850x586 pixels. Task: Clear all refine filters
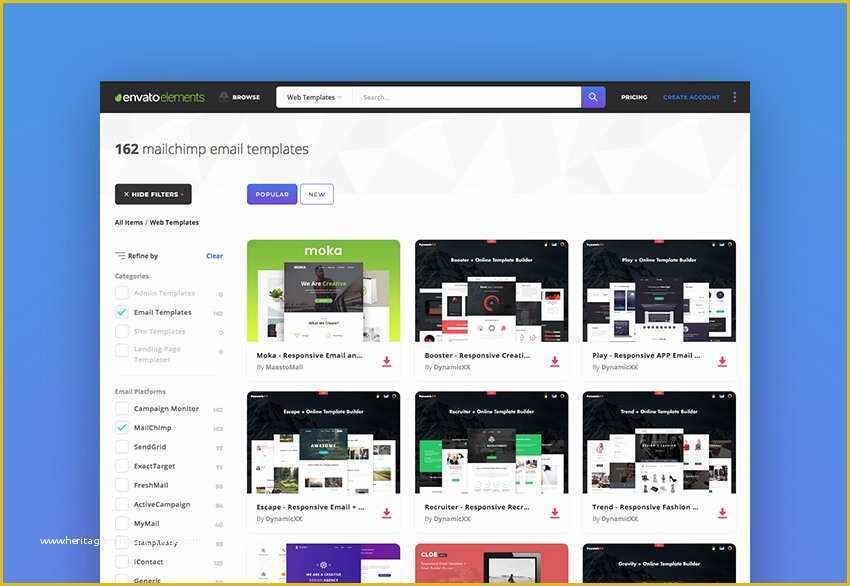pyautogui.click(x=215, y=256)
